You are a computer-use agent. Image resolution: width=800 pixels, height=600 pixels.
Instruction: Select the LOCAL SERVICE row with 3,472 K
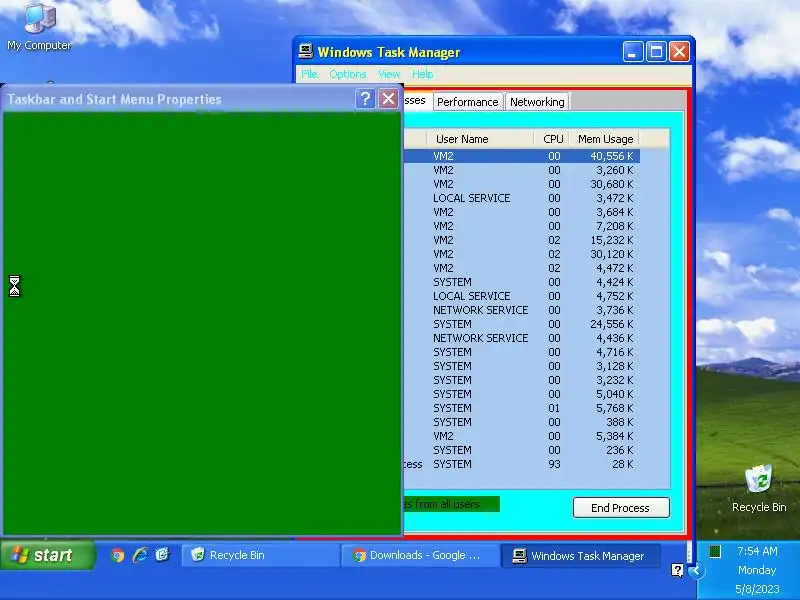(x=521, y=198)
